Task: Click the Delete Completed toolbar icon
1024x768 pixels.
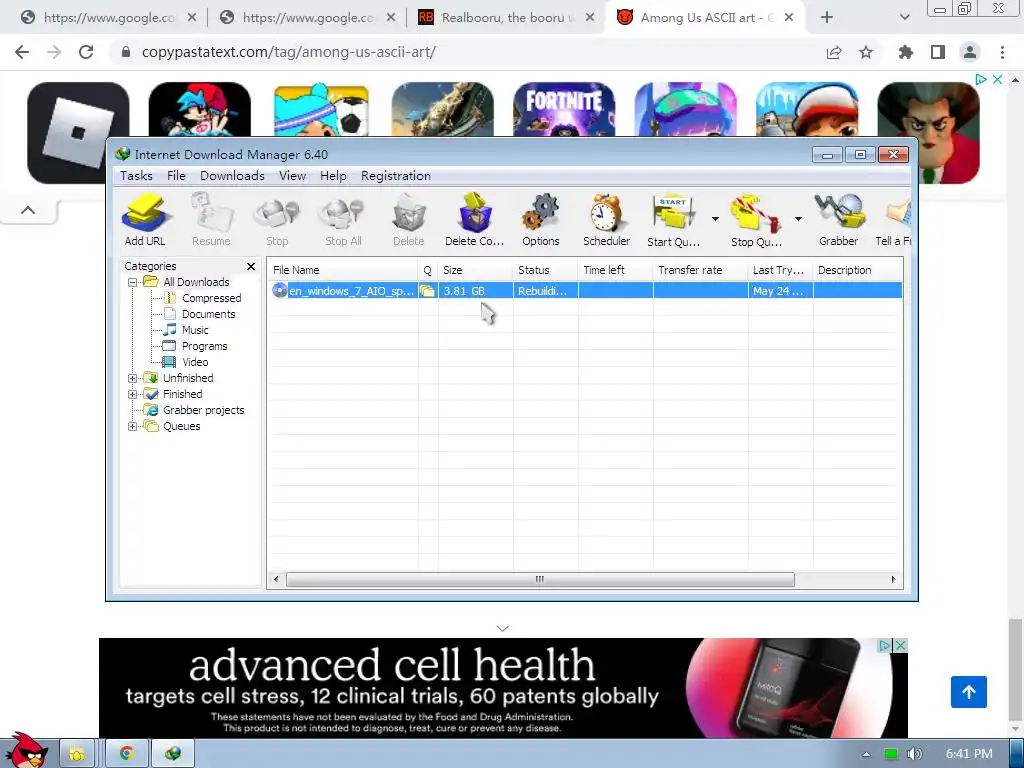Action: click(475, 220)
